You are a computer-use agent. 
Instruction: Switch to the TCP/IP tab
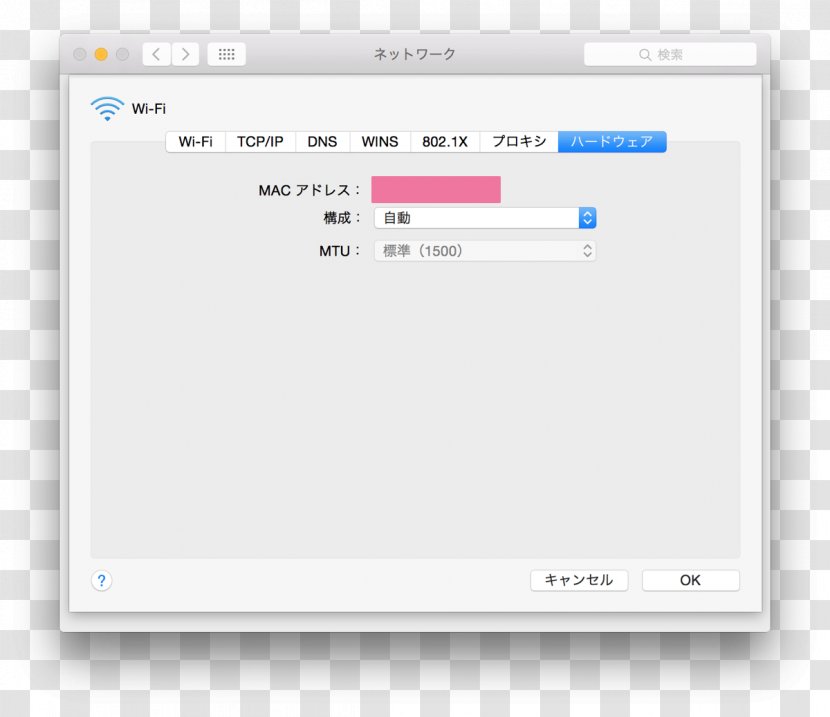tap(260, 142)
